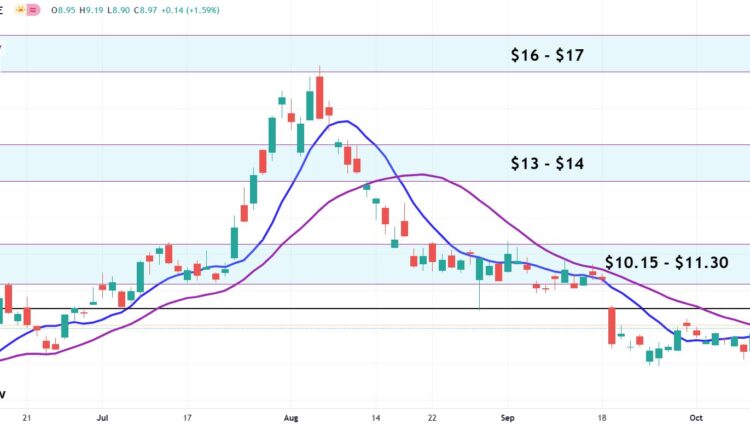Select the $13 - $14 zone label
The width and height of the screenshot is (750, 430).
pos(547,162)
